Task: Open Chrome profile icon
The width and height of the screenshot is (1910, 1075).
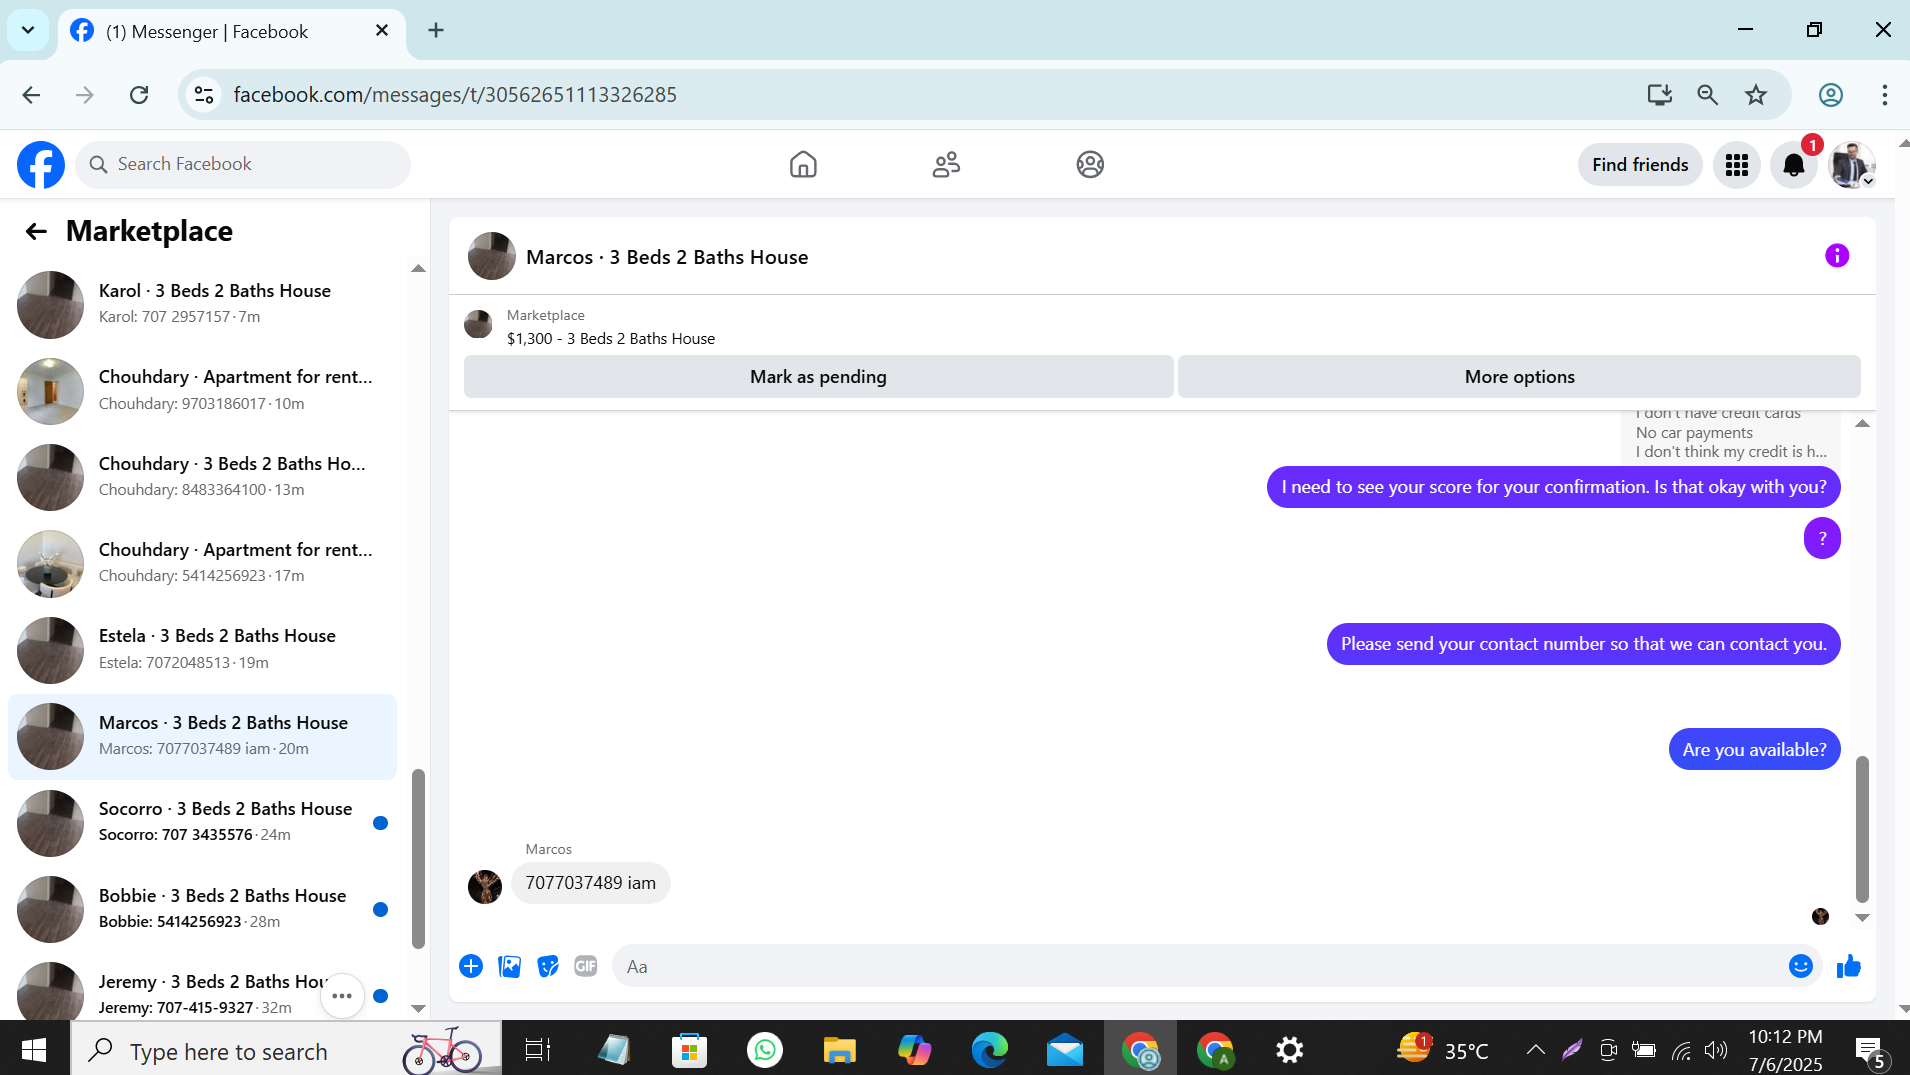Action: pyautogui.click(x=1831, y=95)
